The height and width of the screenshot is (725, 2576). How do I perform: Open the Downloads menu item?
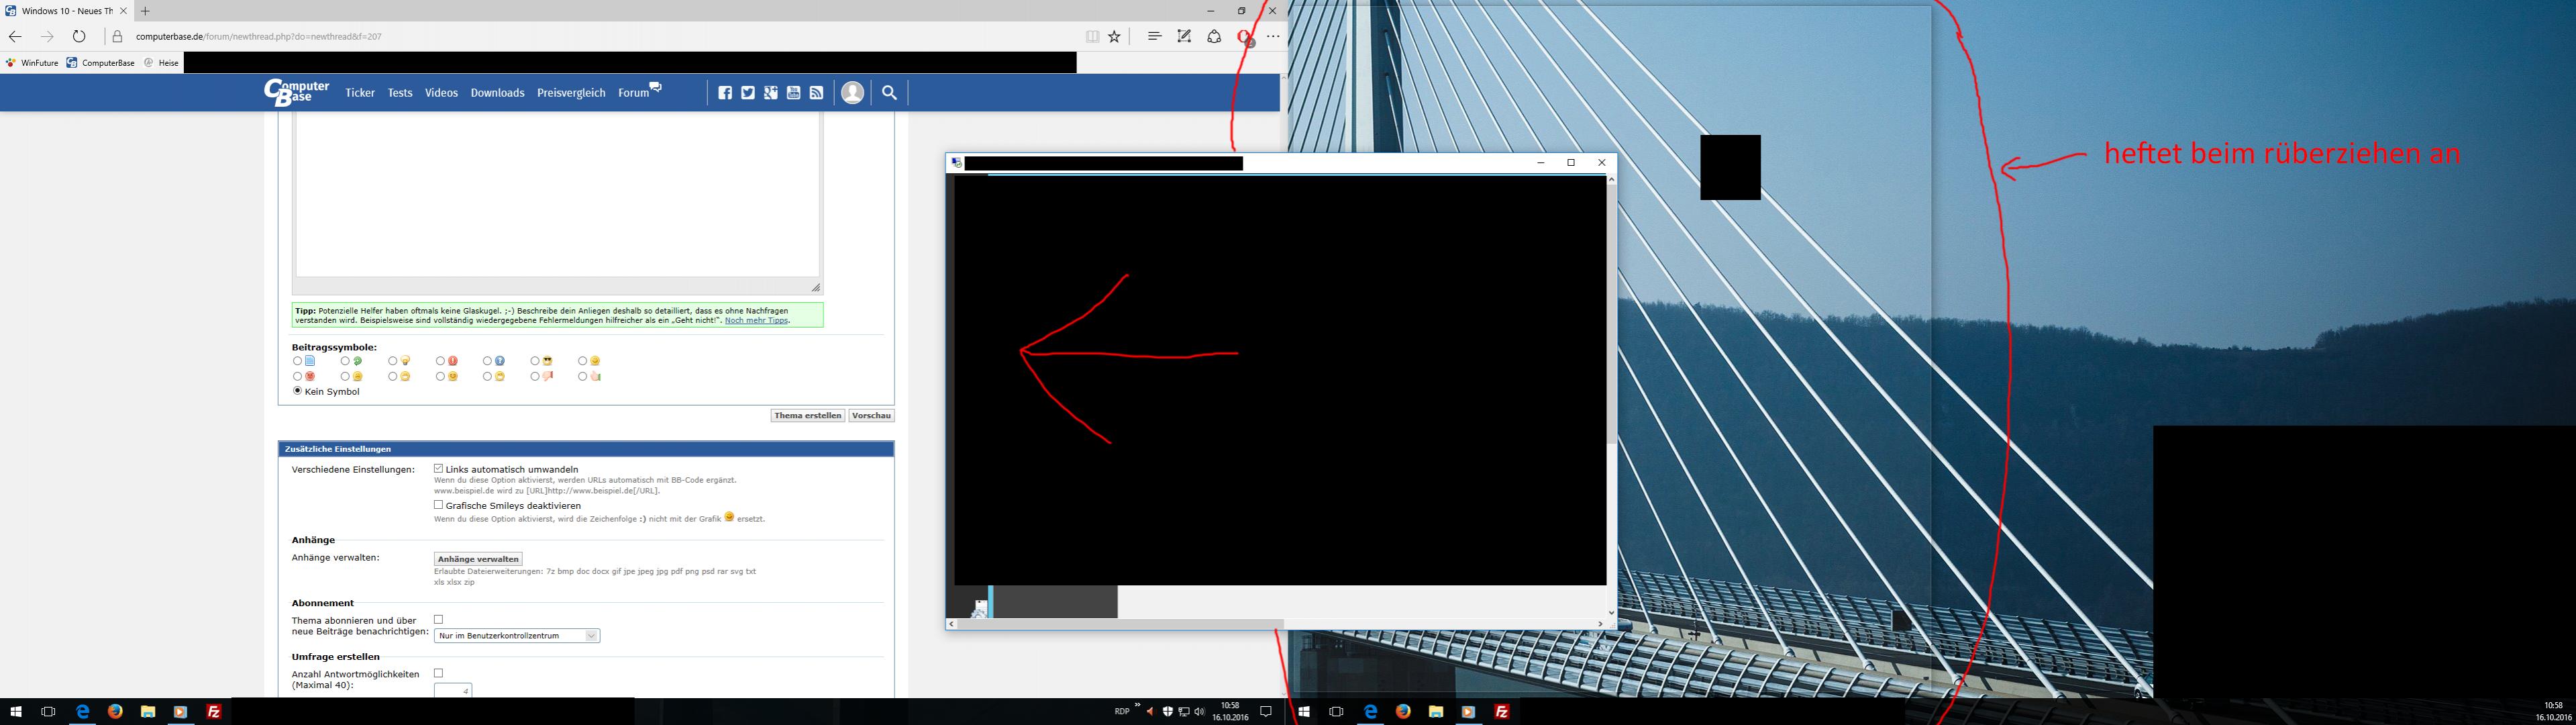497,93
